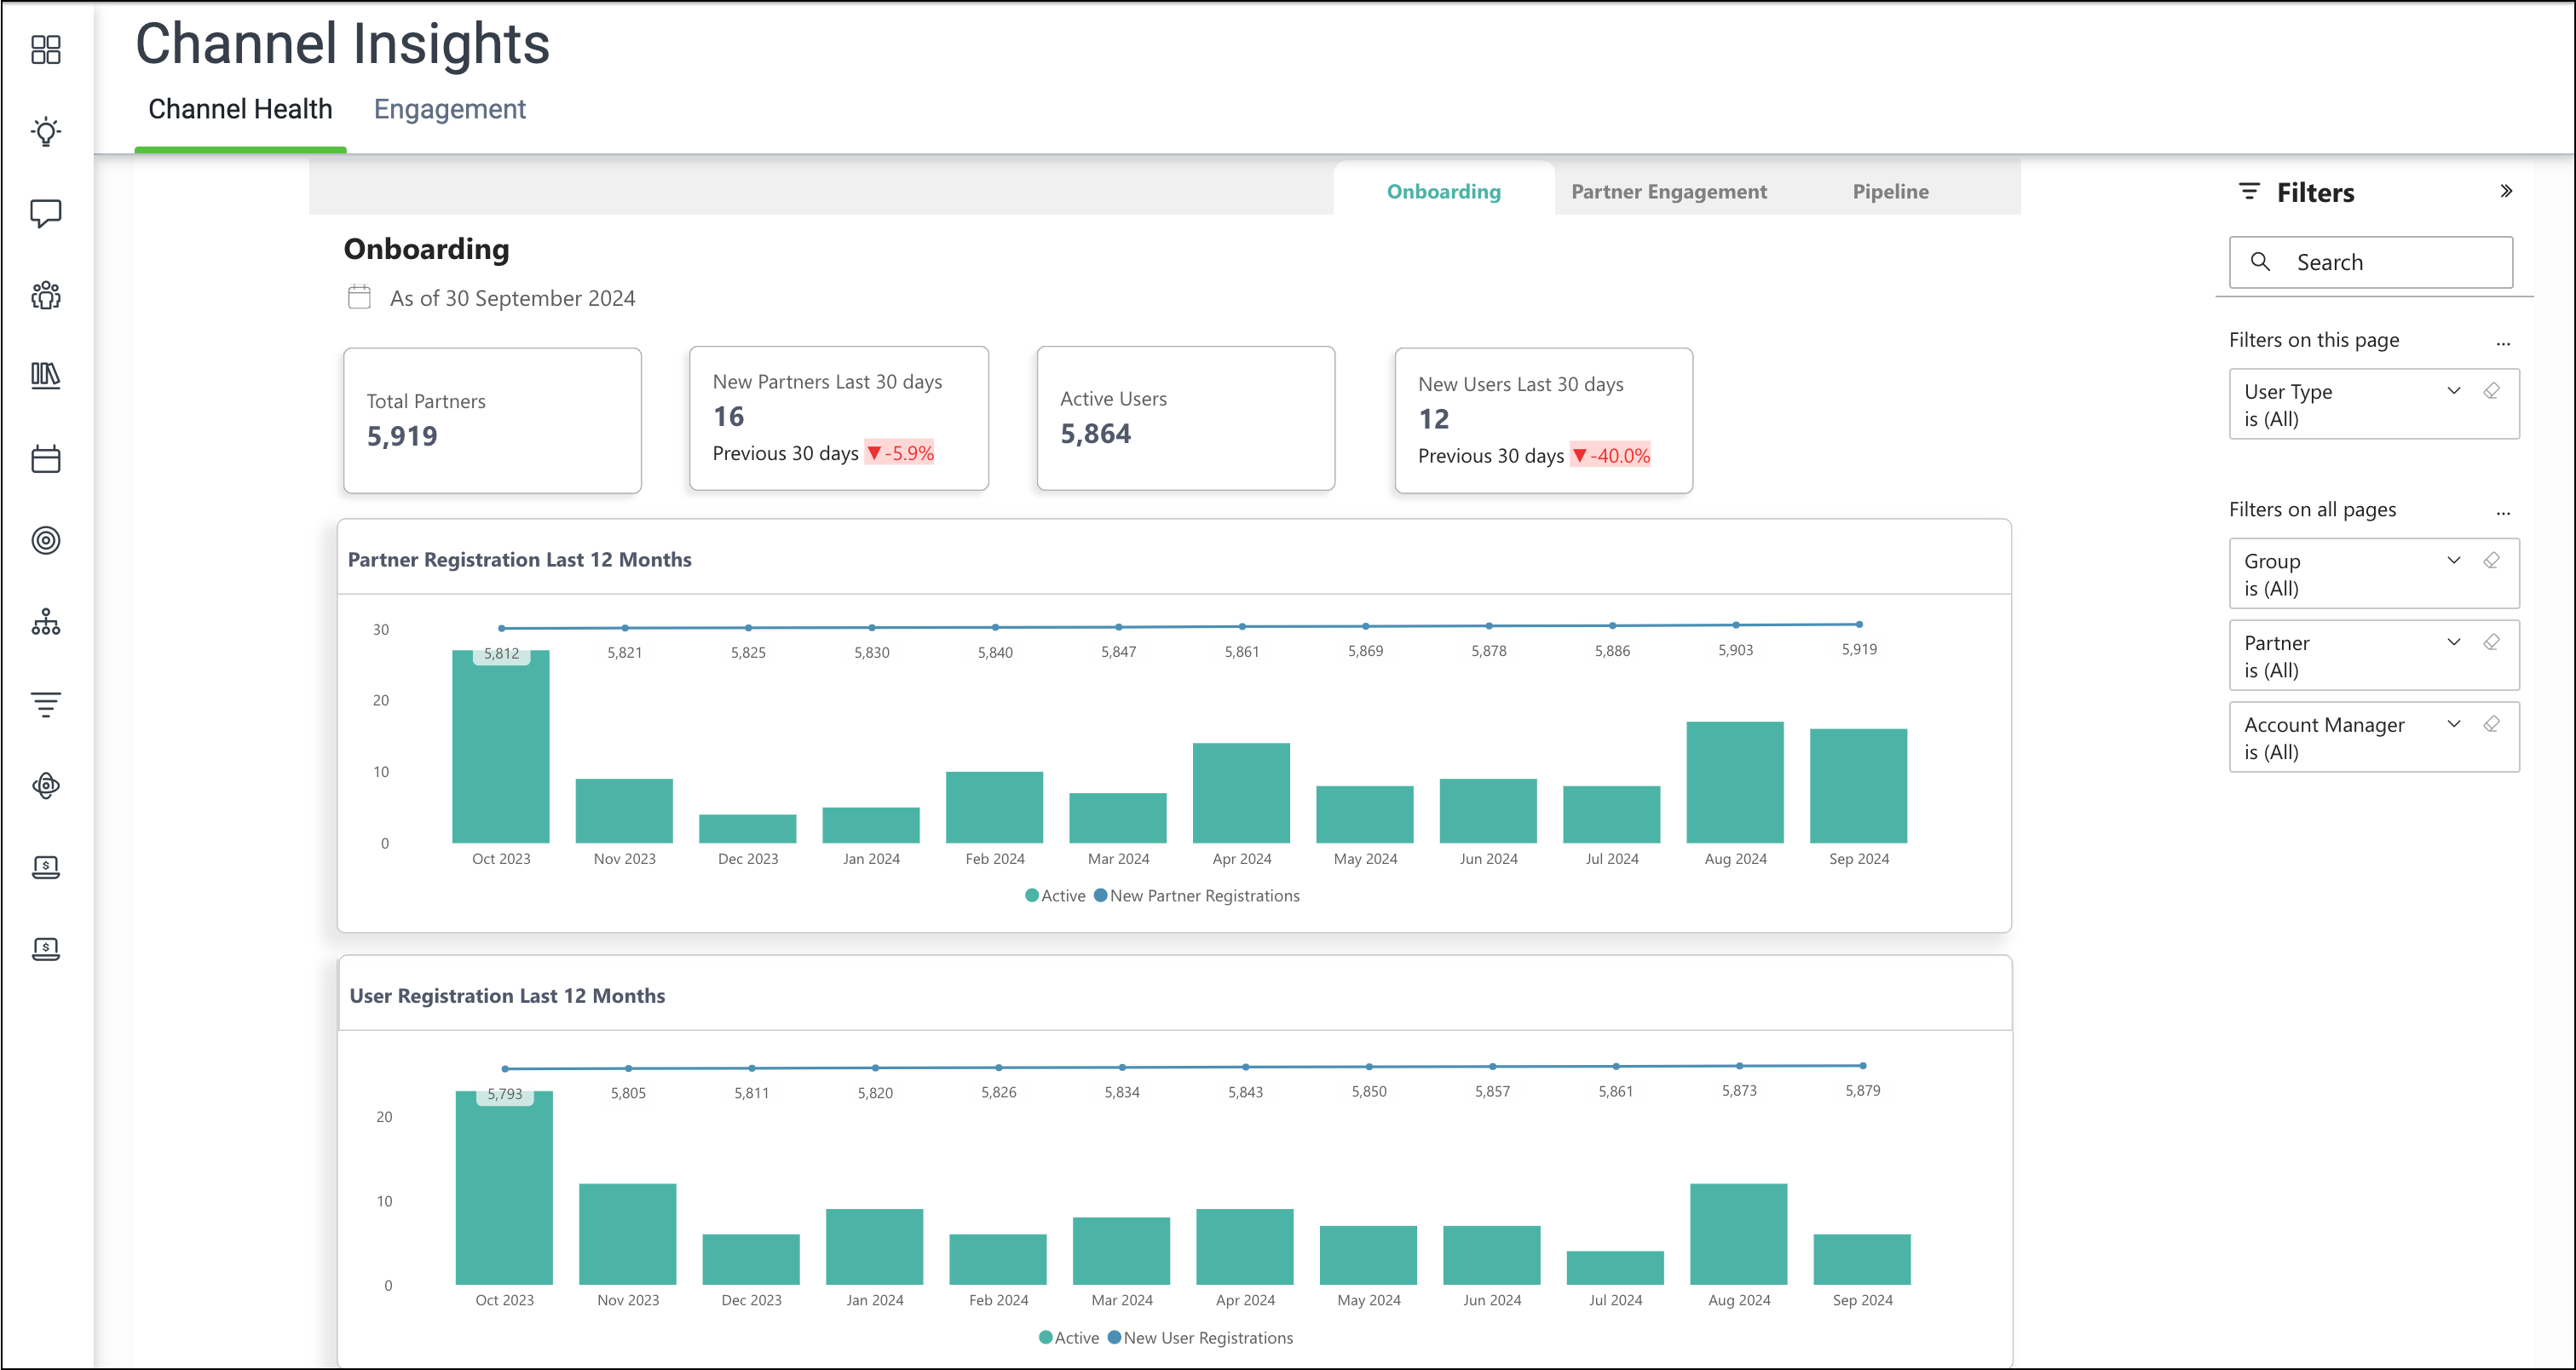
Task: Click the User Registration Last 12 Months title
Action: tap(507, 995)
